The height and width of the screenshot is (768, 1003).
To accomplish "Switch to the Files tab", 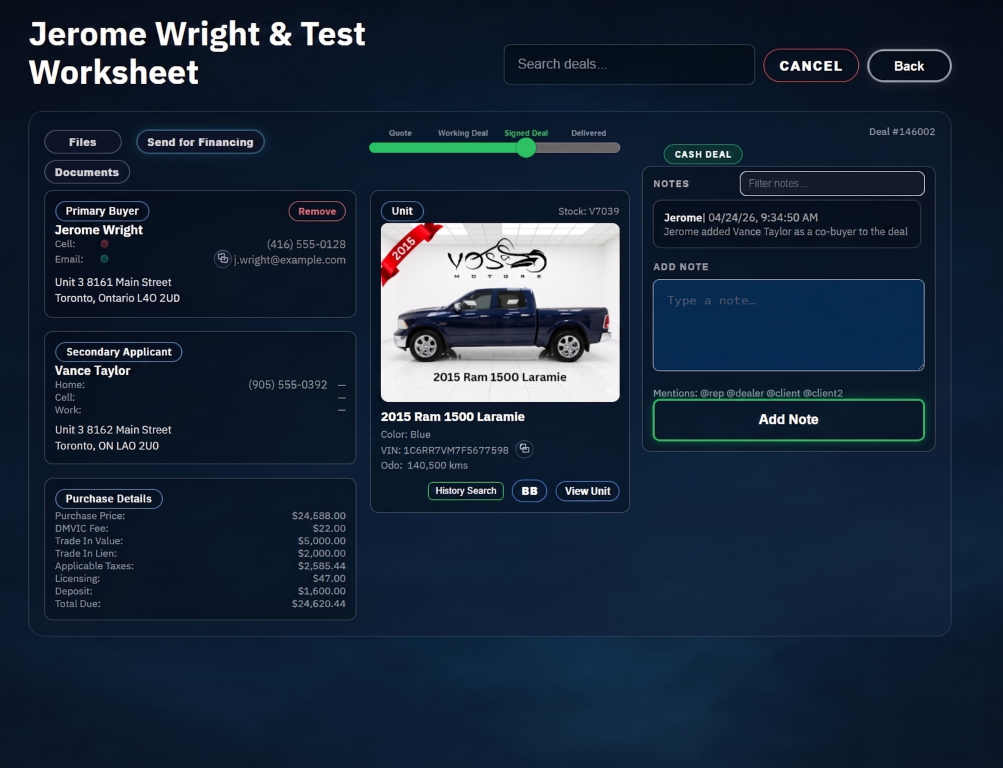I will click(x=84, y=141).
